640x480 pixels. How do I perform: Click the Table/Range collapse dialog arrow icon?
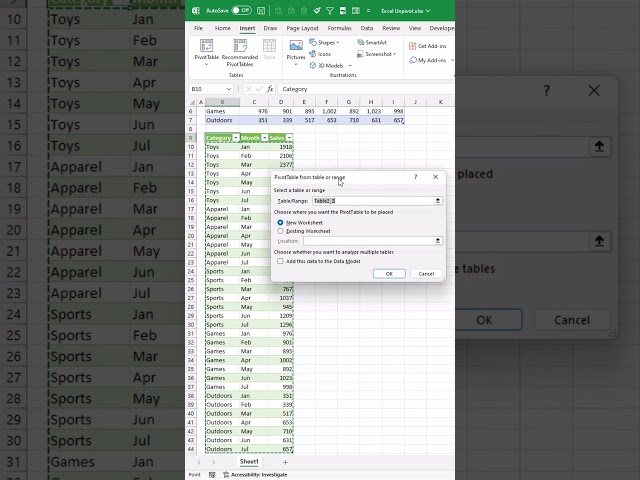tap(438, 201)
